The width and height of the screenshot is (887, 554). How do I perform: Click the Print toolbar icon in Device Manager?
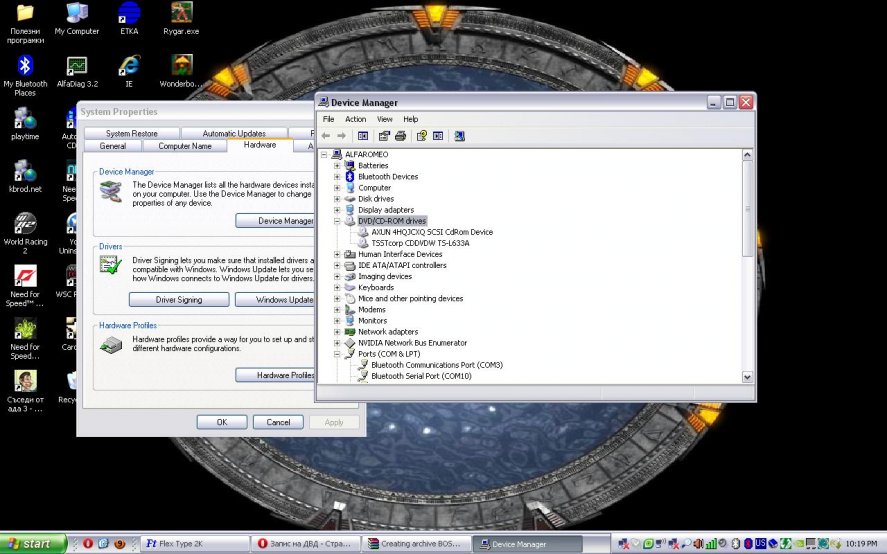pyautogui.click(x=400, y=135)
